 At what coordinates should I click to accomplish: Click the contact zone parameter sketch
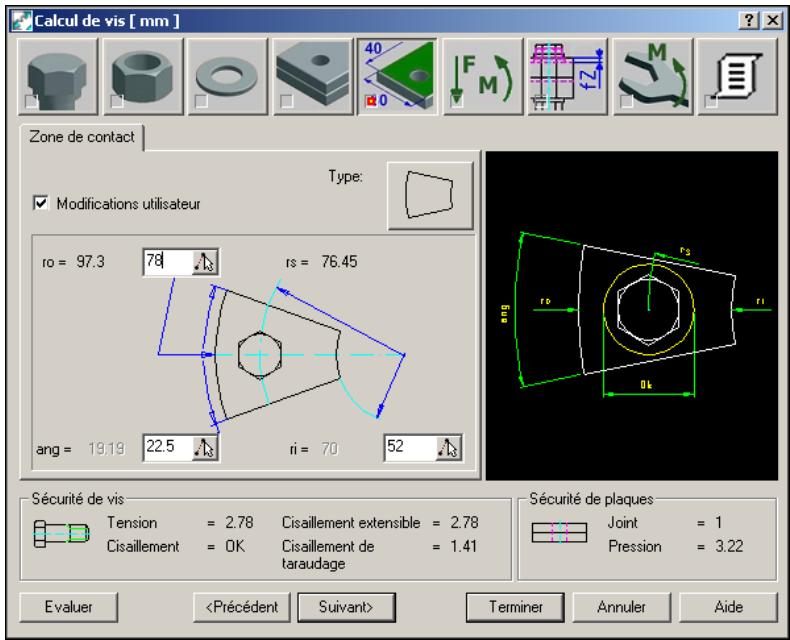coord(280,354)
